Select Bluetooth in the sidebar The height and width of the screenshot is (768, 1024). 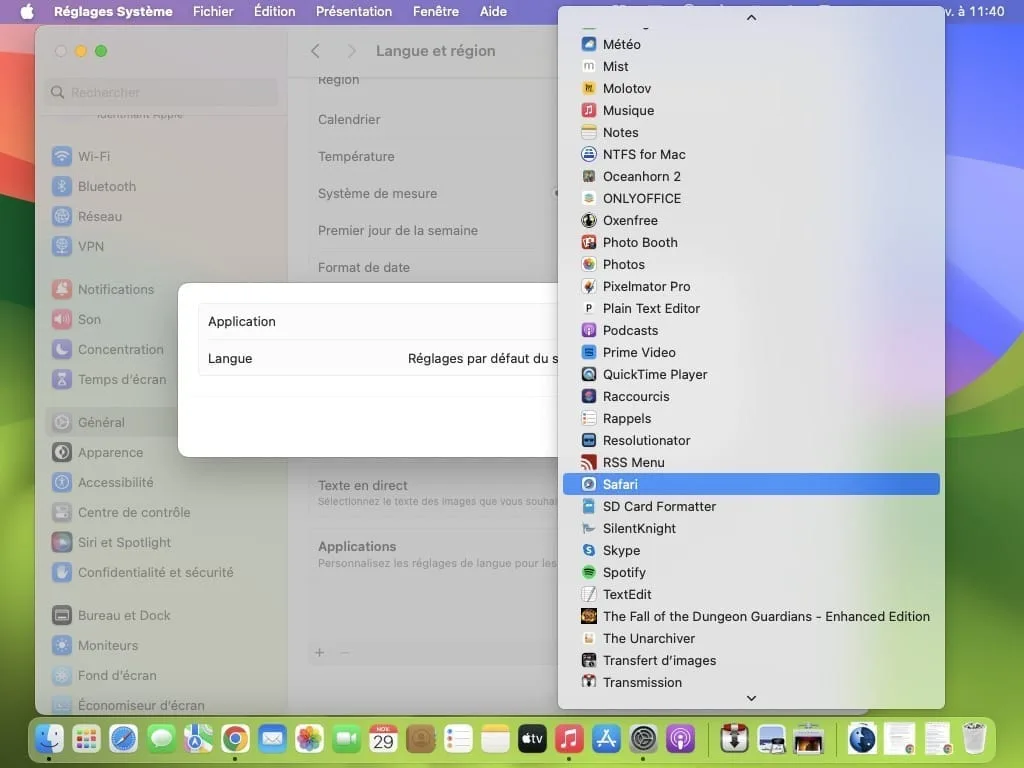point(104,186)
